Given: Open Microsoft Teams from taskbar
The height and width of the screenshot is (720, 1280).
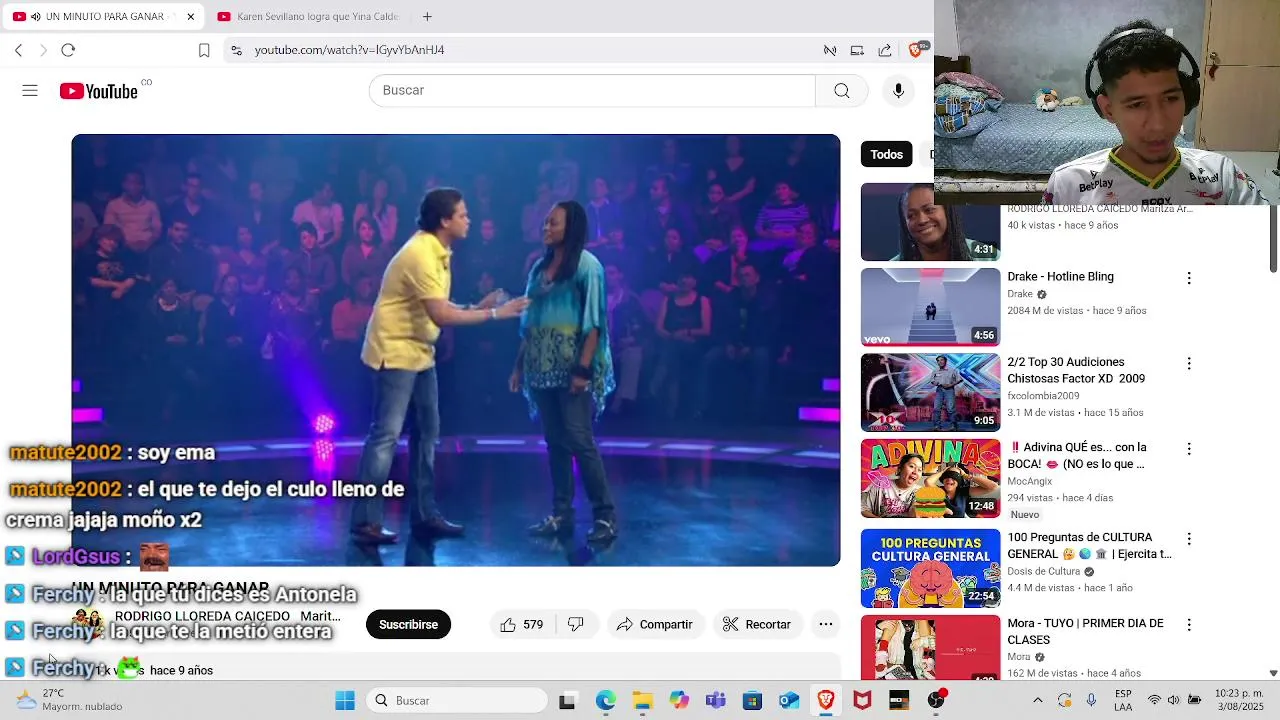Looking at the screenshot, I should pyautogui.click(x=716, y=701).
